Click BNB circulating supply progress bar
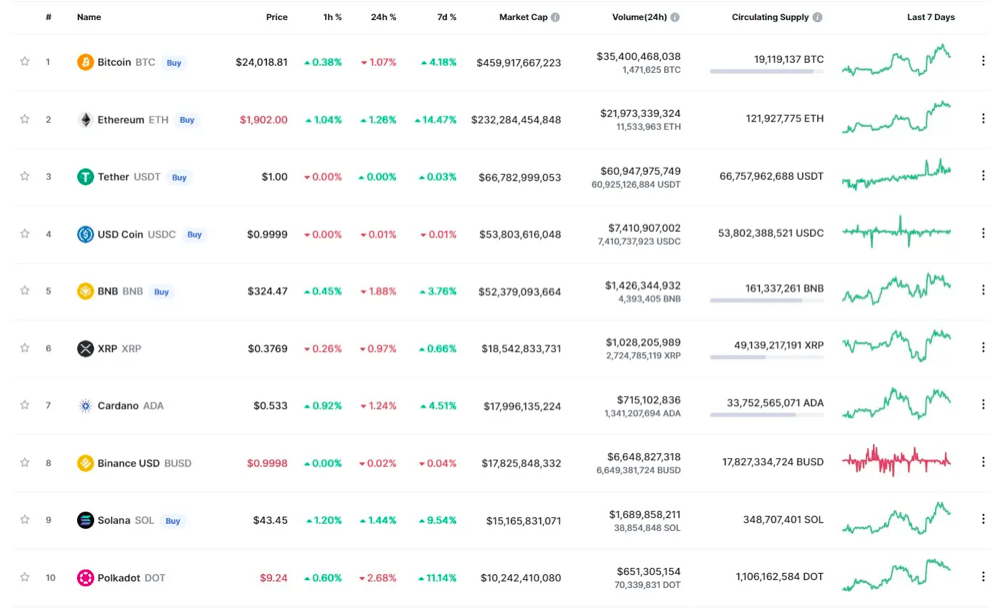This screenshot has width=1000, height=608. [x=767, y=300]
